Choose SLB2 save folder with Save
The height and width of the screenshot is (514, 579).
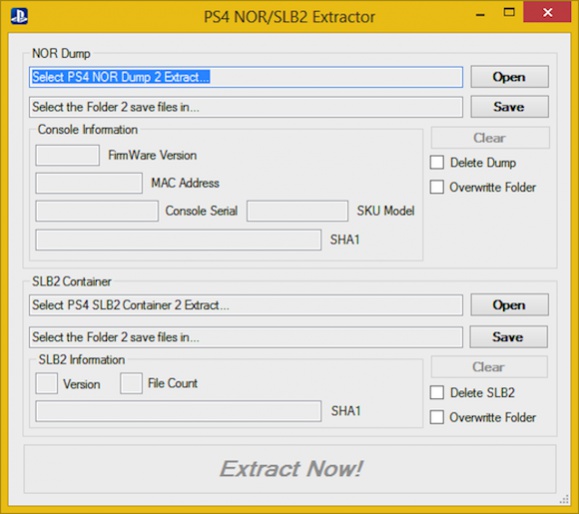508,336
